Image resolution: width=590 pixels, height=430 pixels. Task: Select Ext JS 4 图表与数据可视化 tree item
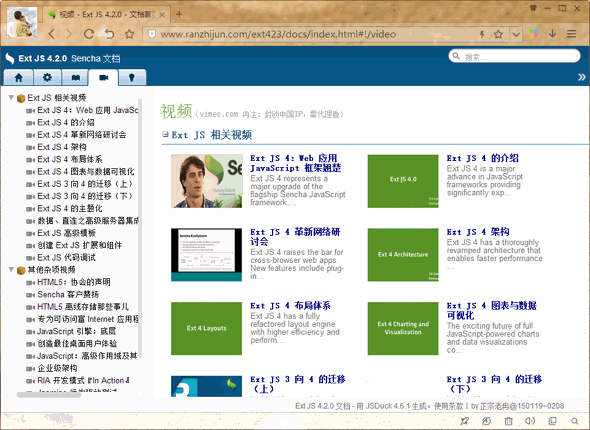click(x=86, y=172)
